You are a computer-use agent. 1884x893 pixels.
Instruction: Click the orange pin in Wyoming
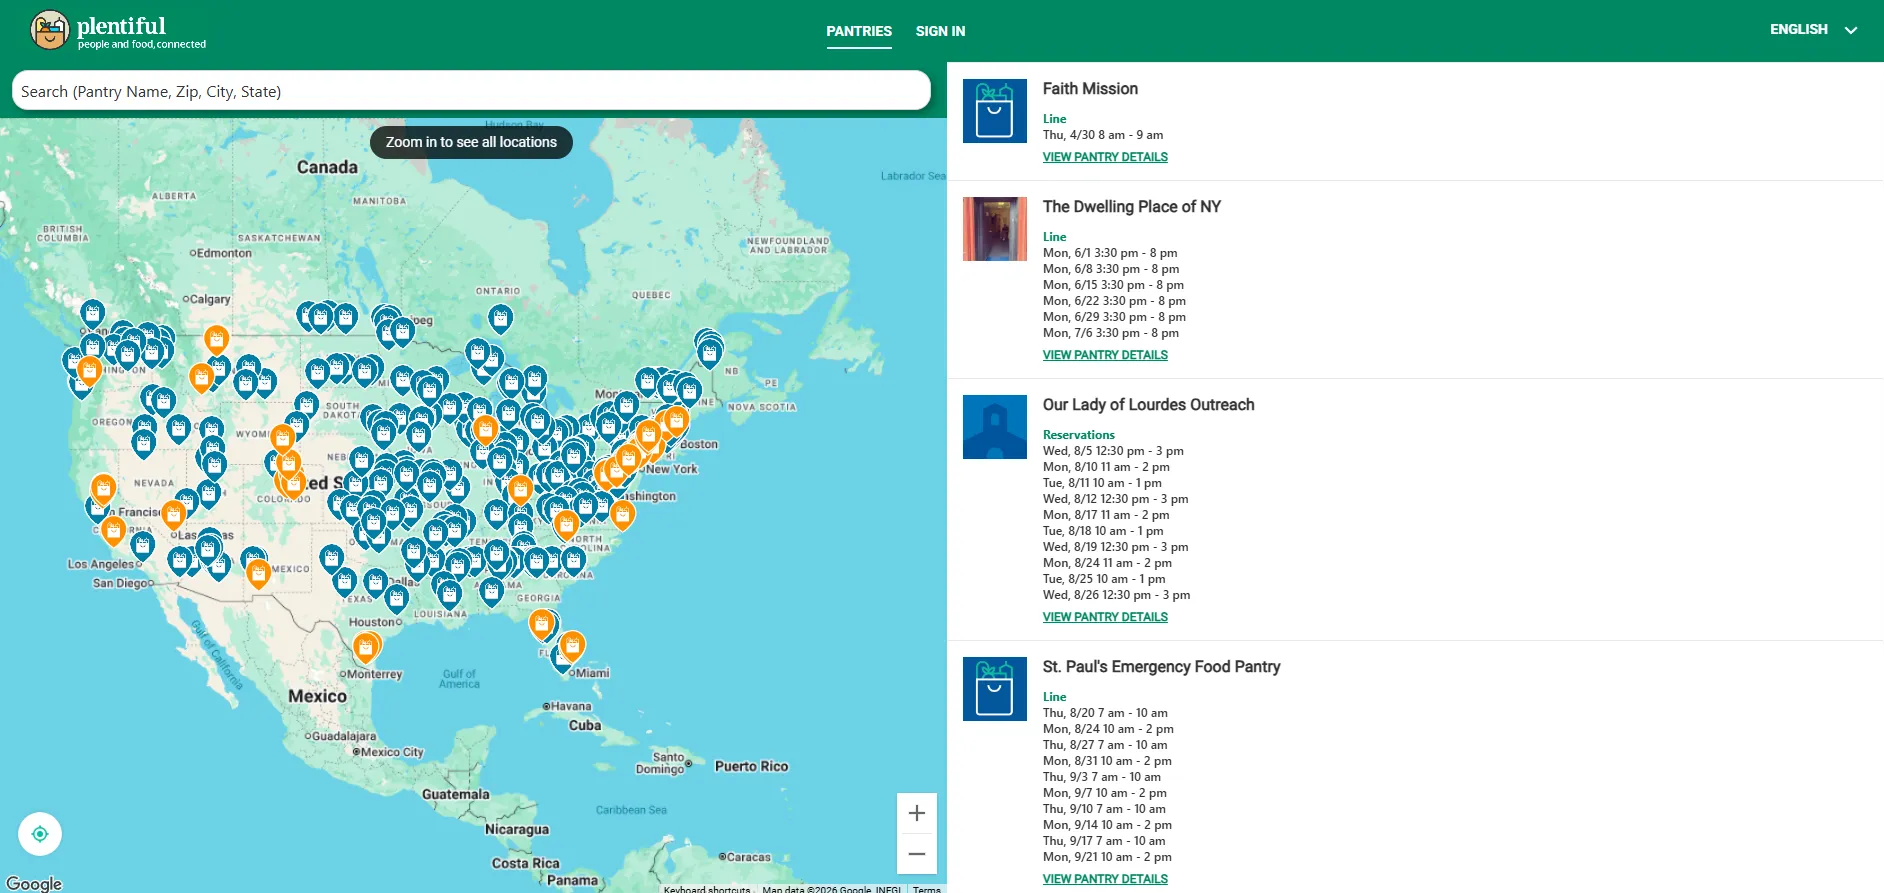pyautogui.click(x=282, y=437)
